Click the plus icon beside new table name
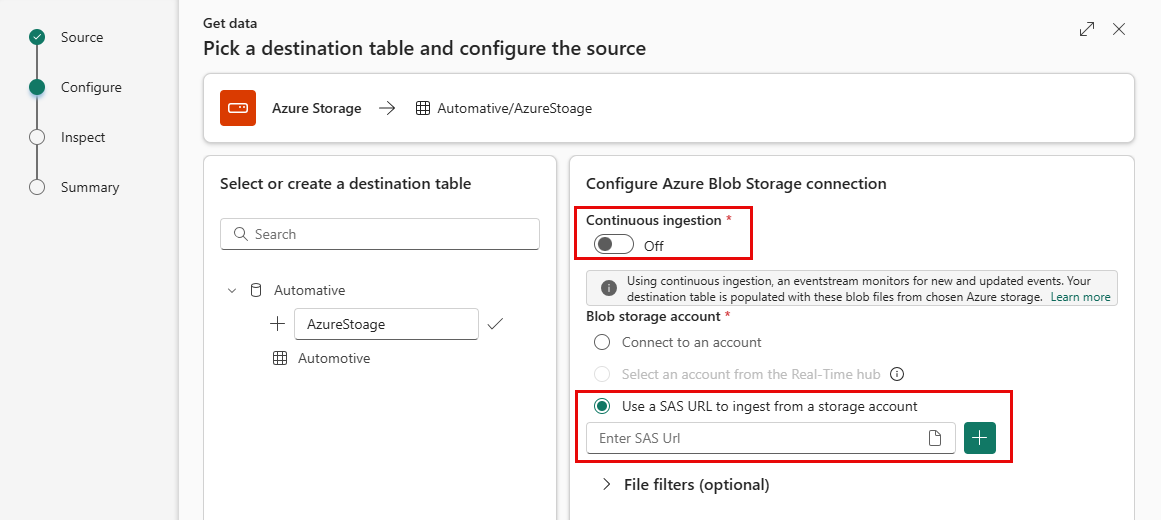The height and width of the screenshot is (520, 1161). click(278, 324)
